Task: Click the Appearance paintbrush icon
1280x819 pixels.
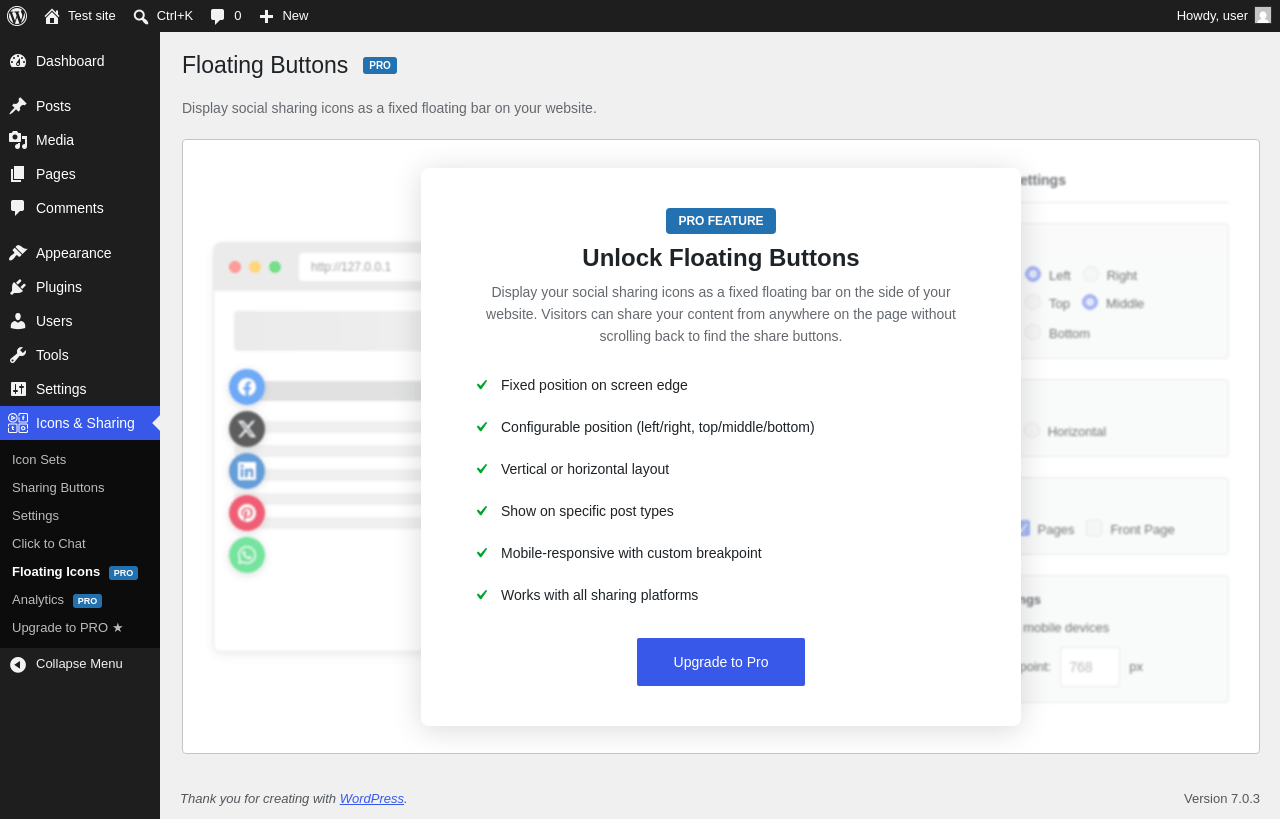Action: point(18,253)
